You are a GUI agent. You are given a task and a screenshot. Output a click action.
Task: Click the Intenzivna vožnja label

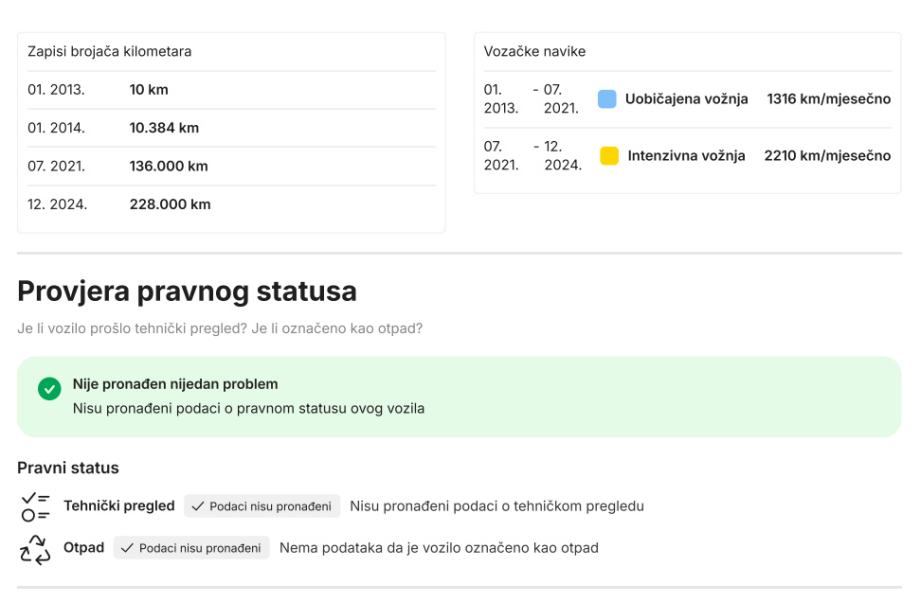686,156
